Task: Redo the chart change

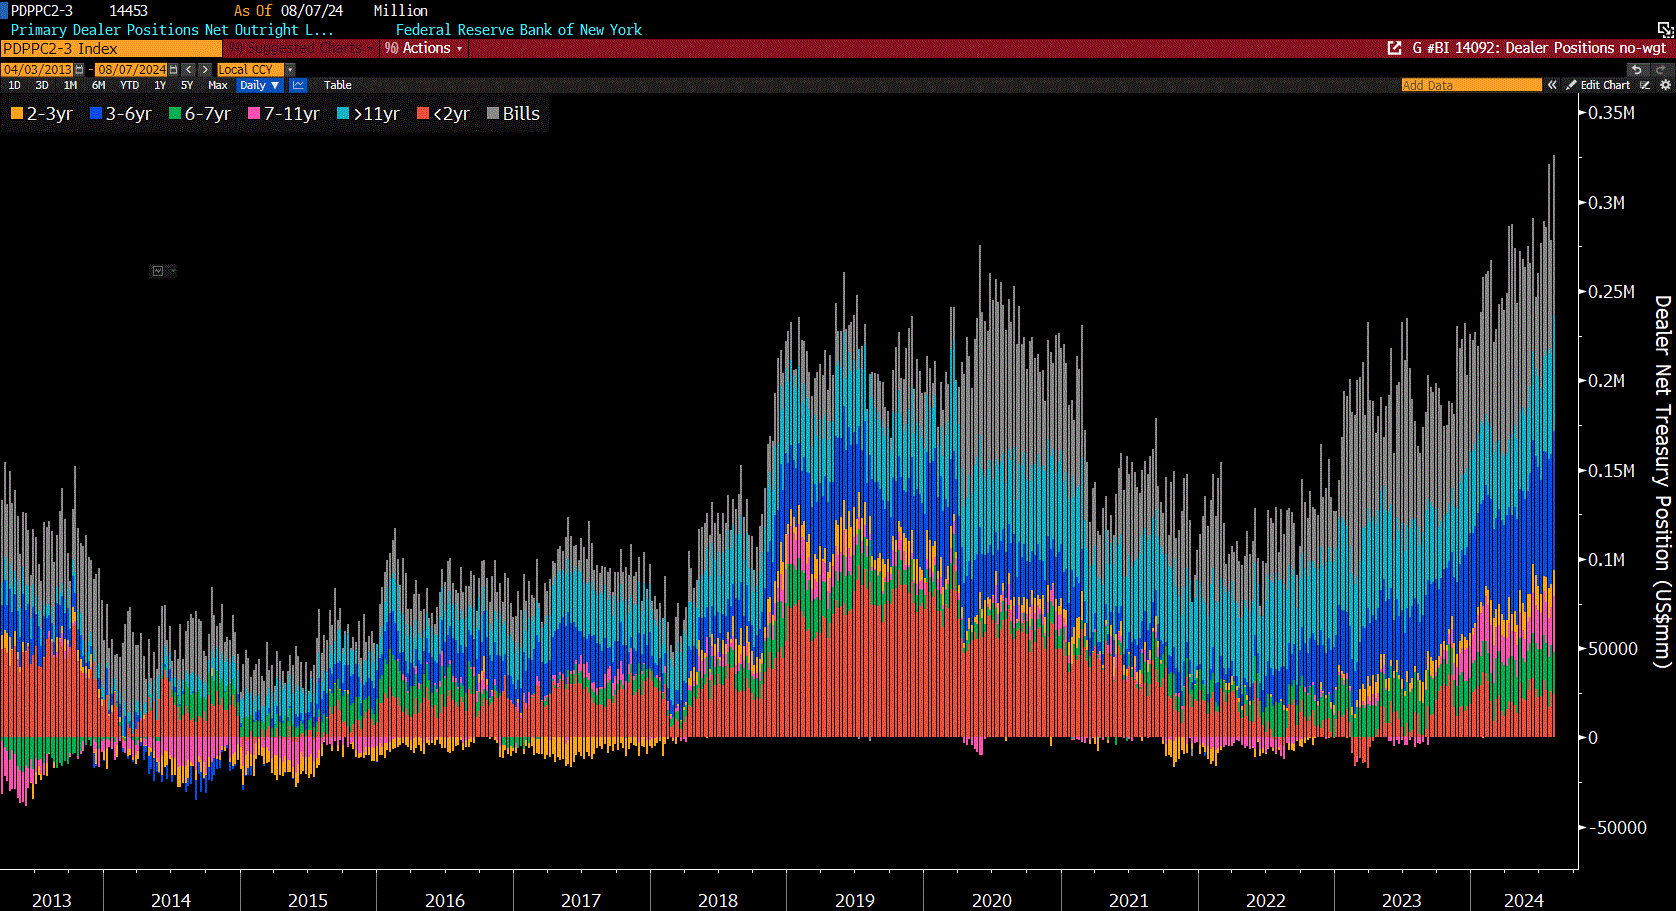Action: click(x=1661, y=69)
